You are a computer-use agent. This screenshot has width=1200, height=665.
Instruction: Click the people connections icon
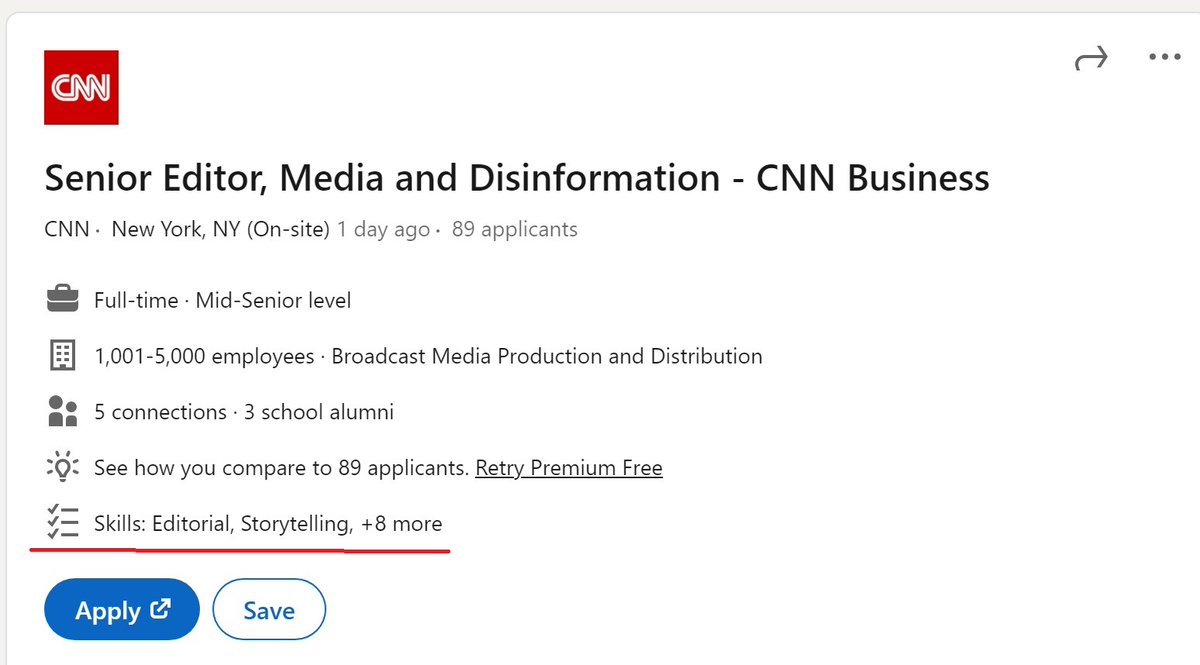62,411
